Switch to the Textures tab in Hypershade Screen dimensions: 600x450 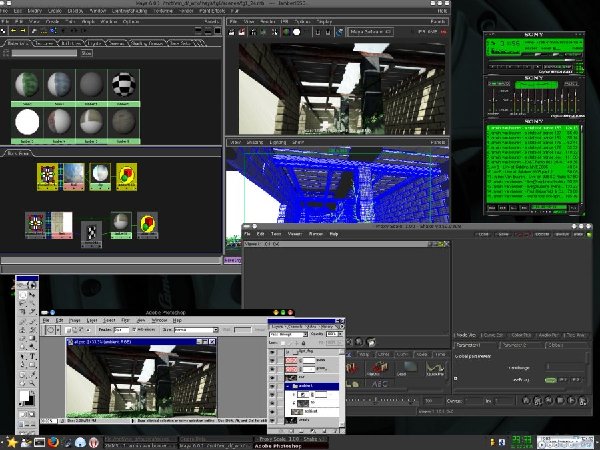point(44,43)
